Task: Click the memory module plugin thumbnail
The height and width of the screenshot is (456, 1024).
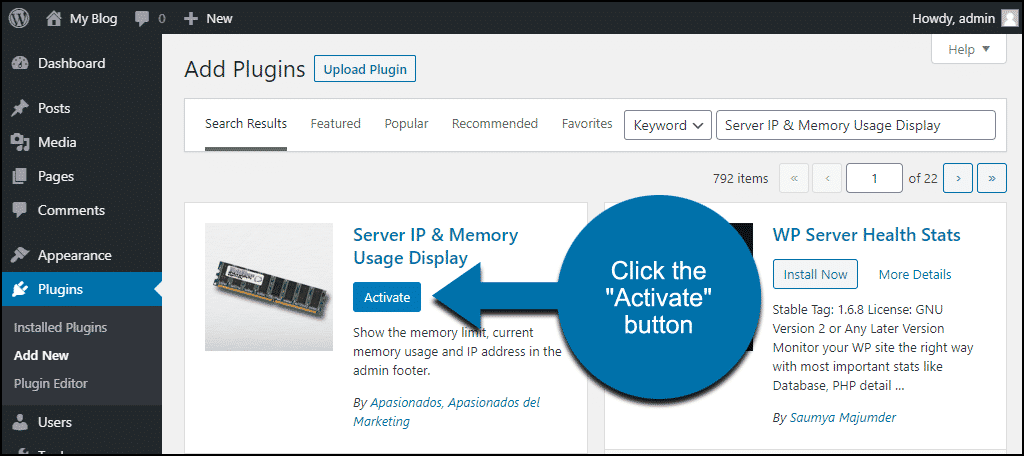Action: (x=268, y=287)
